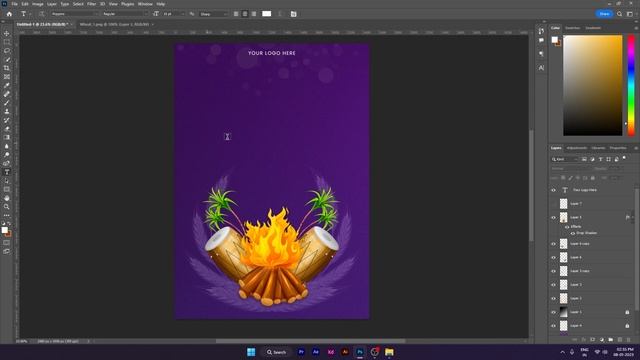This screenshot has height=360, width=640.
Task: Open Premiere Pro from the taskbar
Action: (301, 352)
